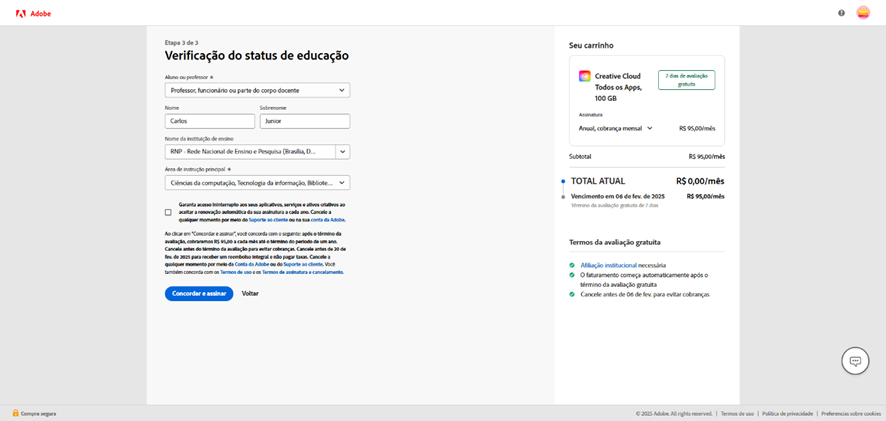This screenshot has width=886, height=421.
Task: Click the TOTAL ATUAL label
Action: click(x=598, y=181)
